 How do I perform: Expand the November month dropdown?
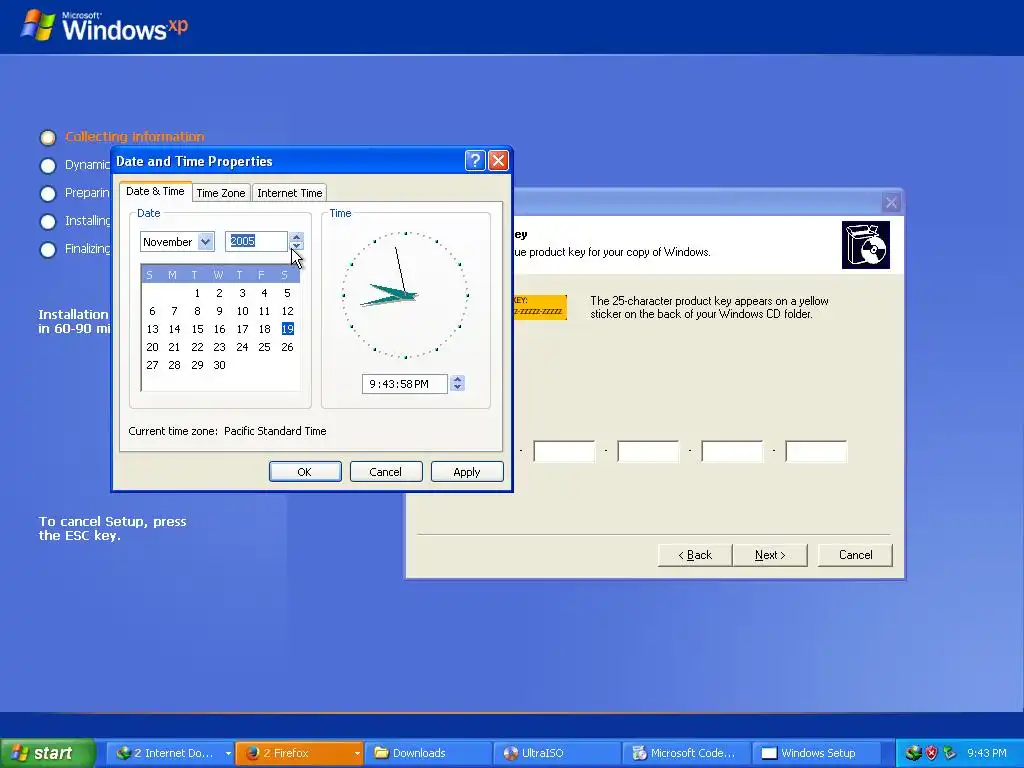pyautogui.click(x=206, y=242)
